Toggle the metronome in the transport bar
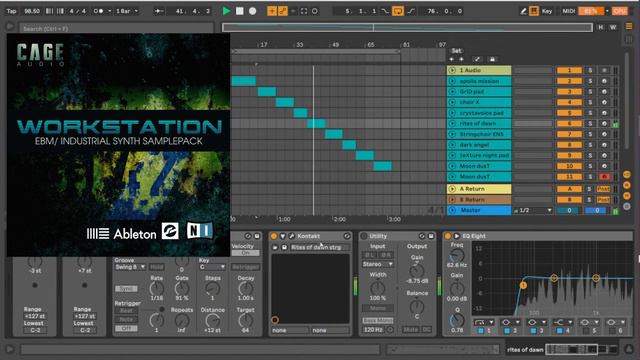Viewport: 640px width, 360px height. click(x=99, y=11)
